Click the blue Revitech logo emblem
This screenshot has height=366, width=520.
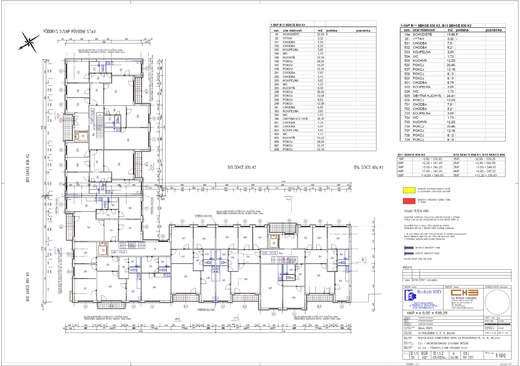[x=409, y=296]
